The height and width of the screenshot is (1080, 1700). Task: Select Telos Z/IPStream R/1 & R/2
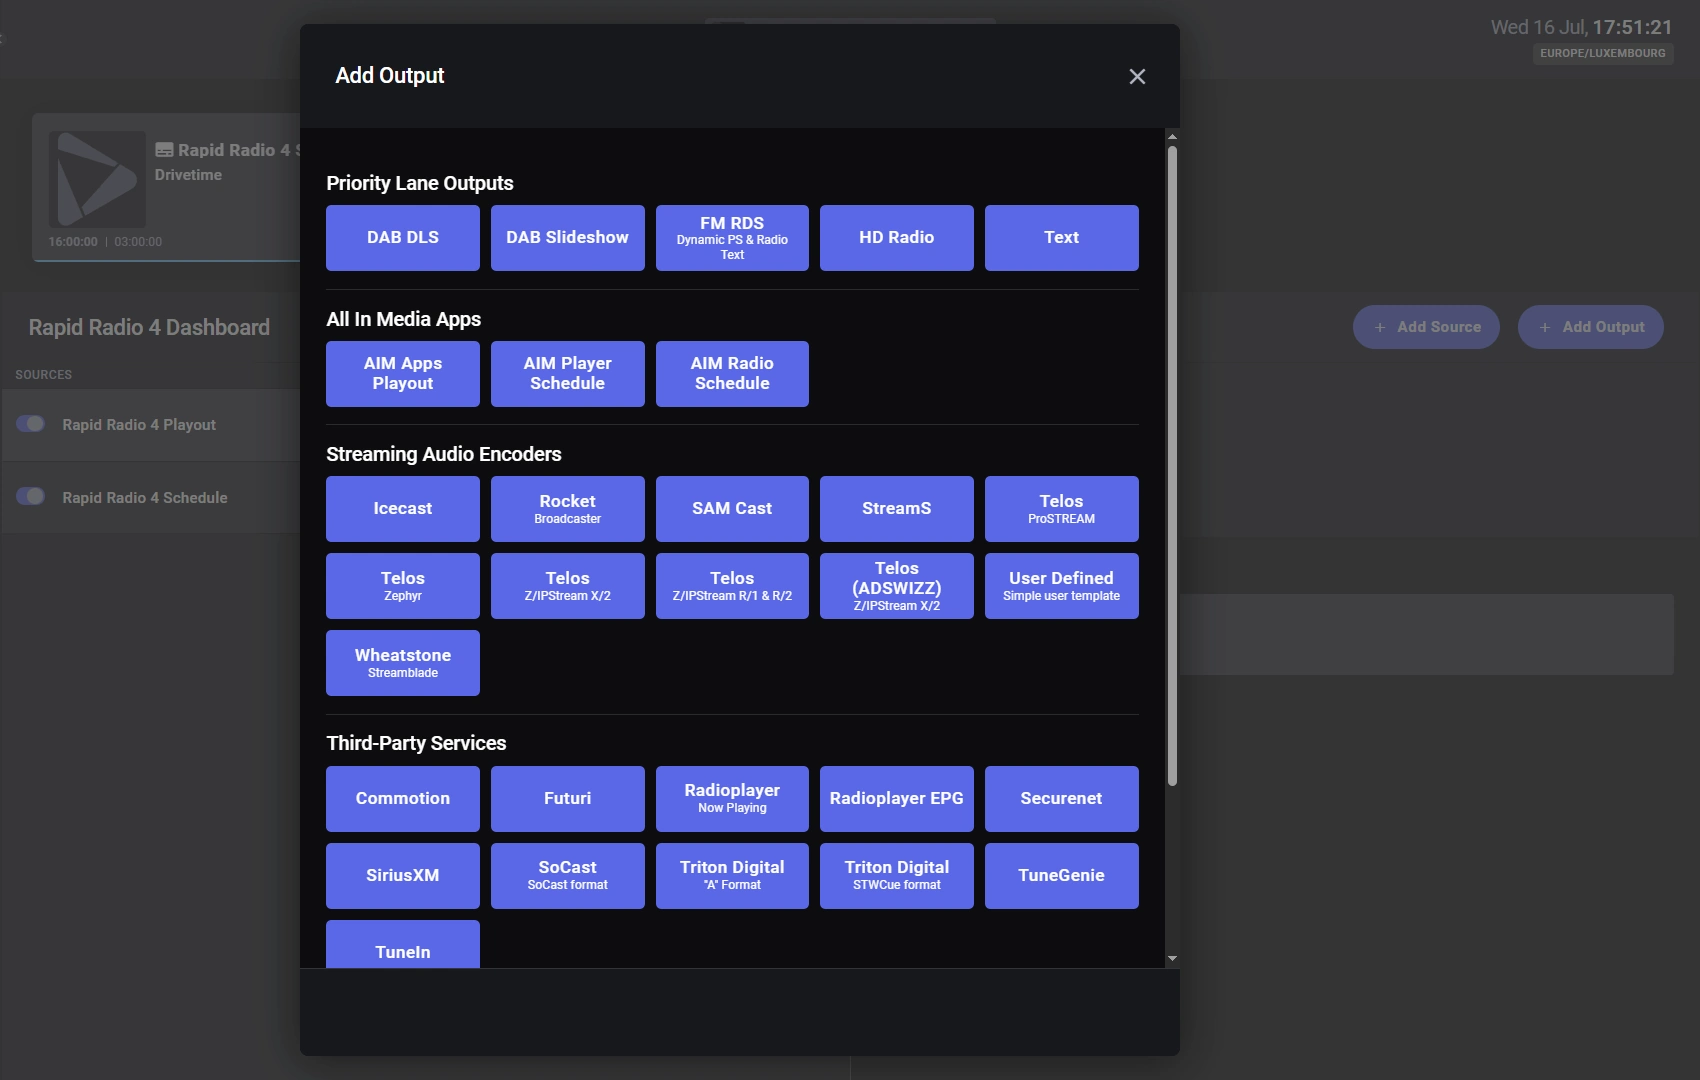pyautogui.click(x=732, y=586)
